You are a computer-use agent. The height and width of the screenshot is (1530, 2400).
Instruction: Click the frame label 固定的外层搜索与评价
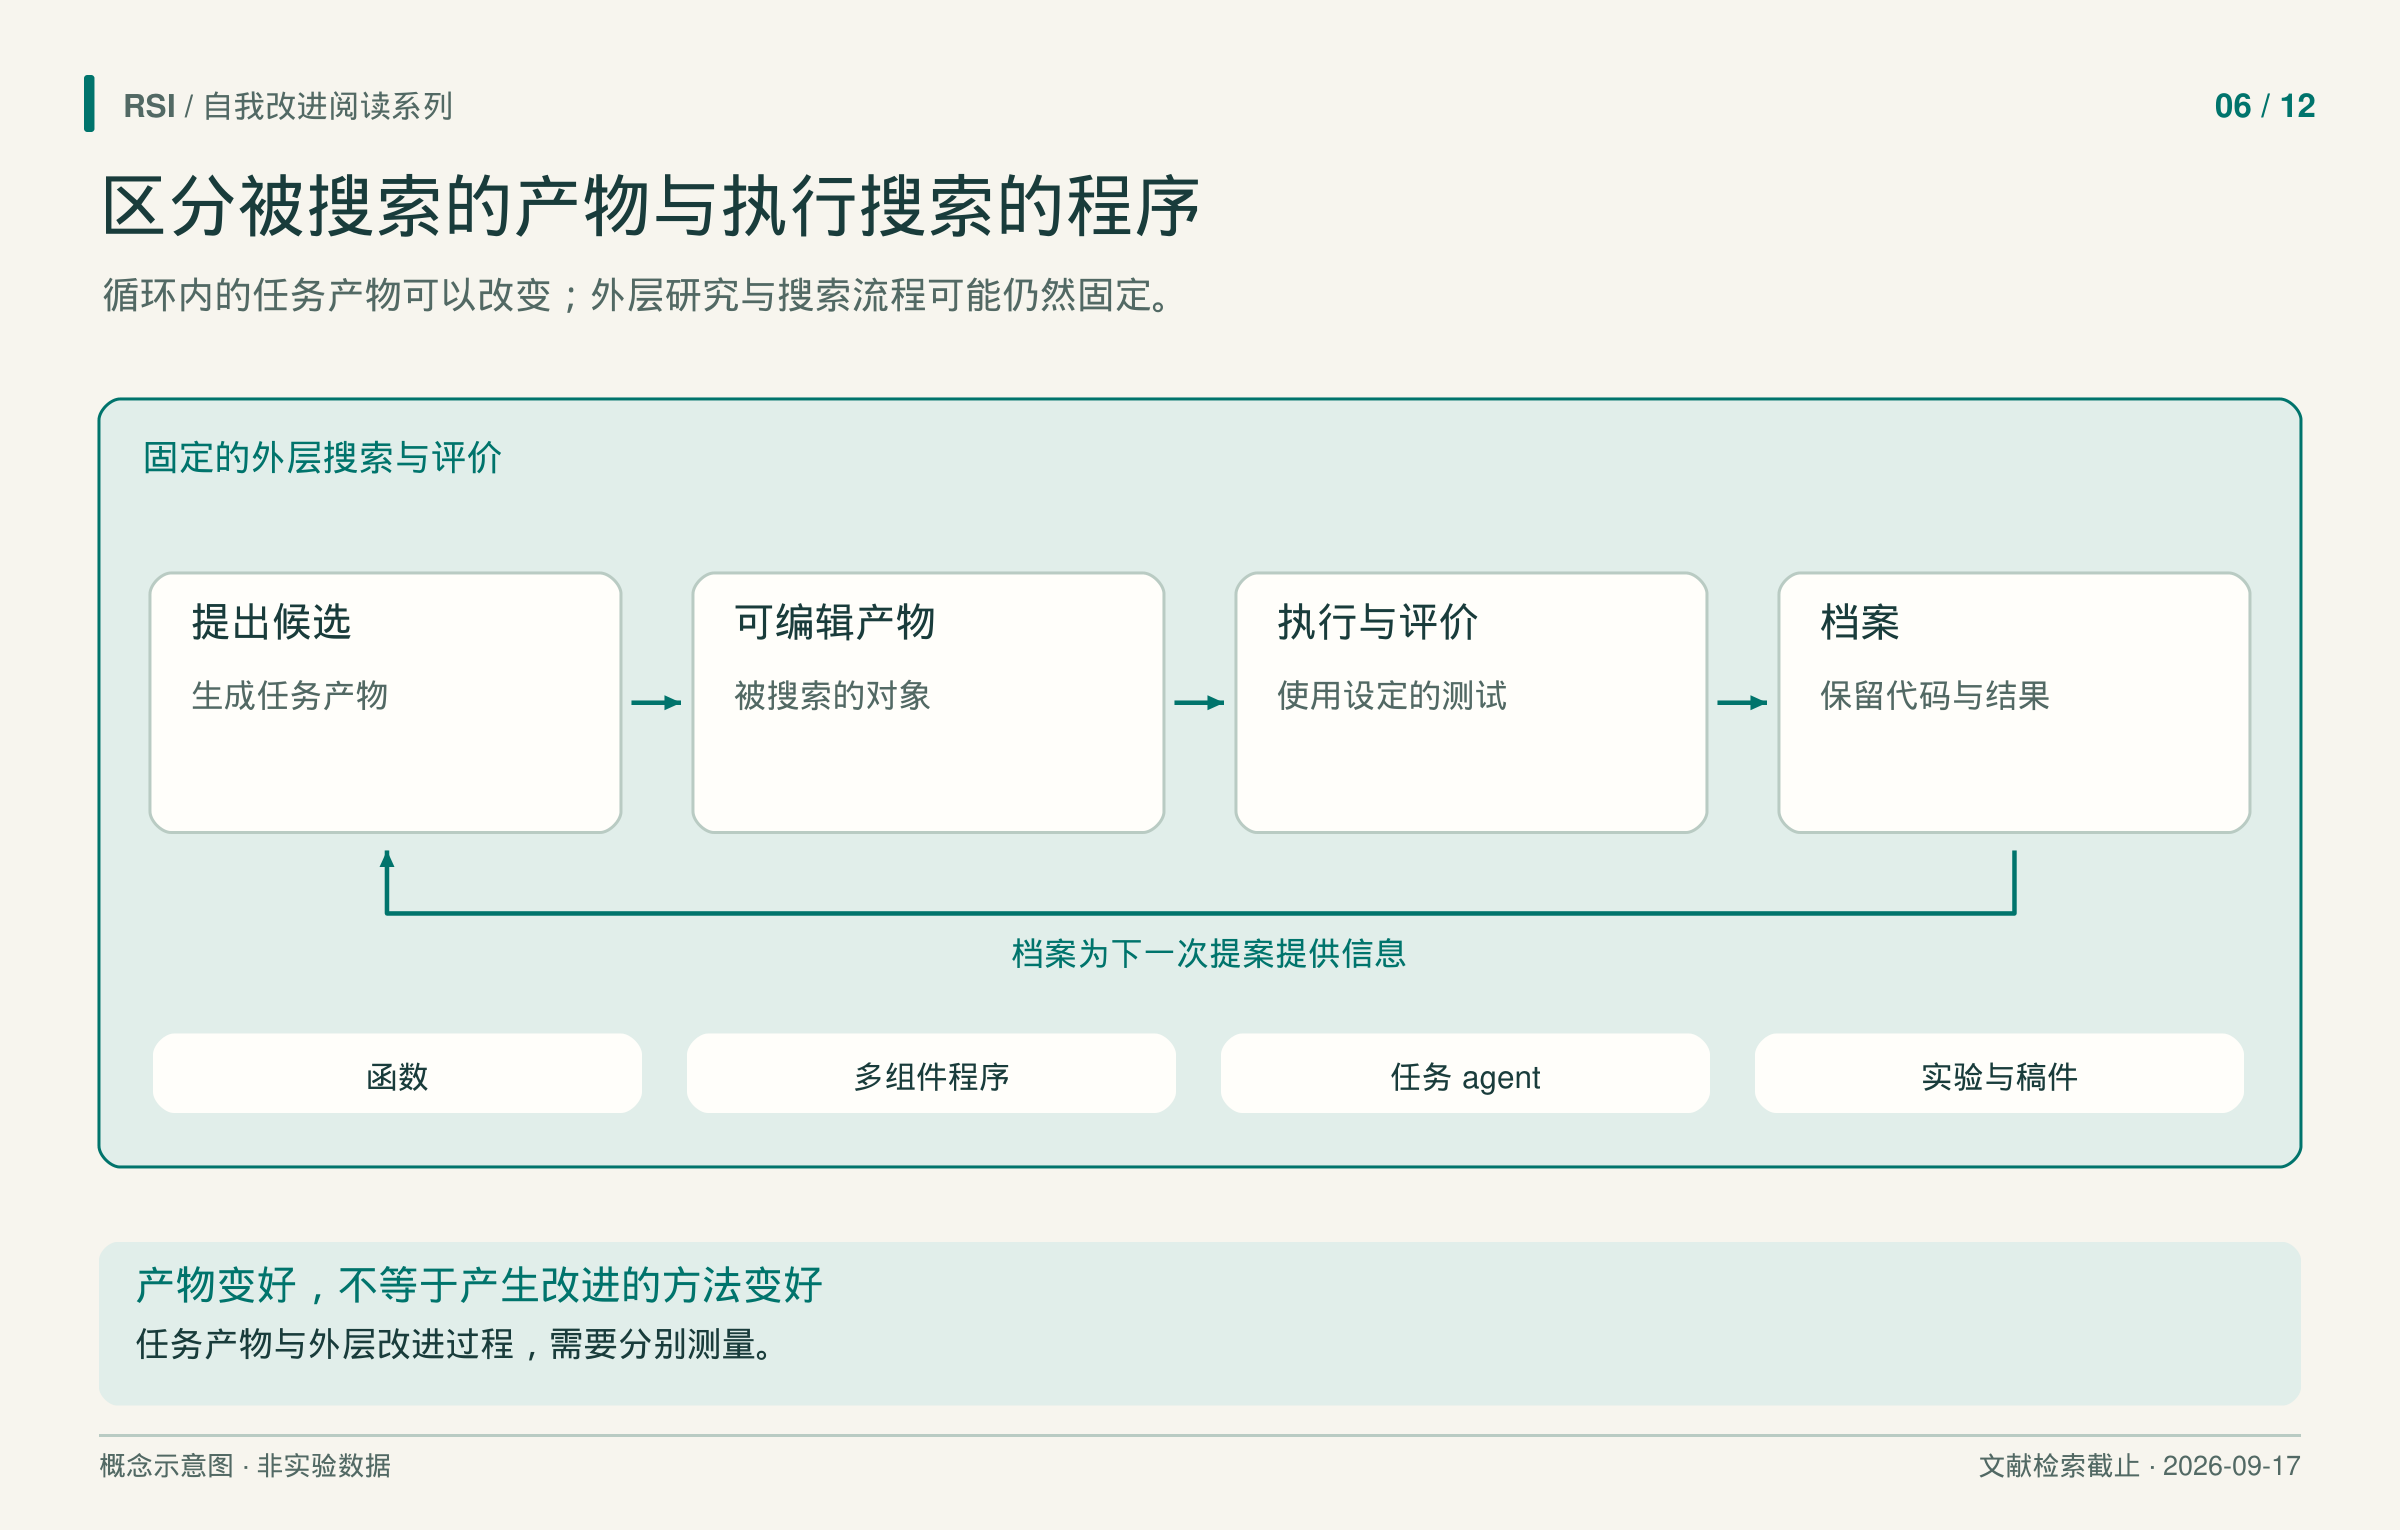322,457
